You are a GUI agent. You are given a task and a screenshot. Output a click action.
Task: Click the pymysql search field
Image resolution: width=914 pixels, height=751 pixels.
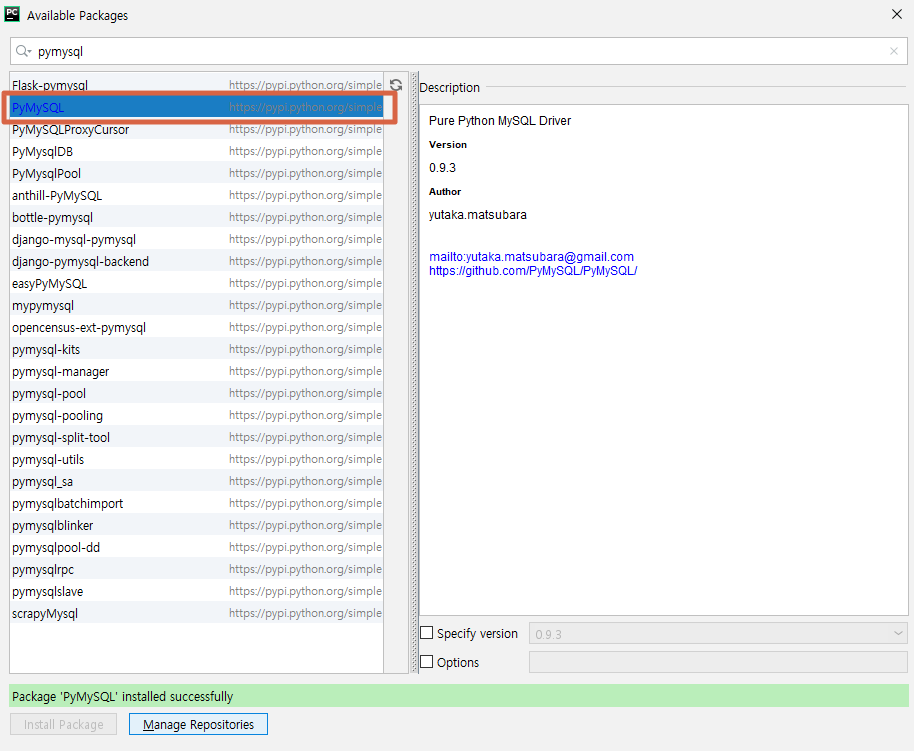(458, 51)
